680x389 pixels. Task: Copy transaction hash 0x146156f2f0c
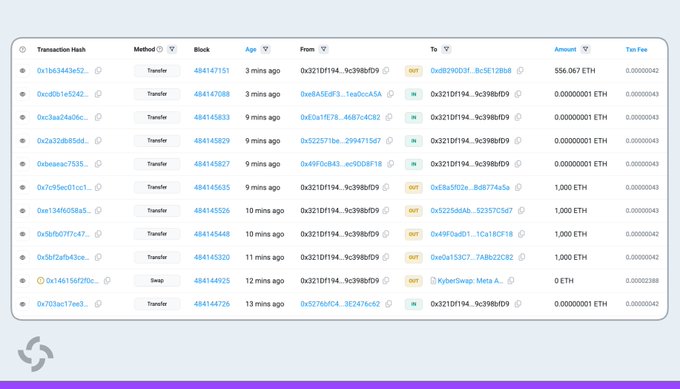(x=107, y=281)
